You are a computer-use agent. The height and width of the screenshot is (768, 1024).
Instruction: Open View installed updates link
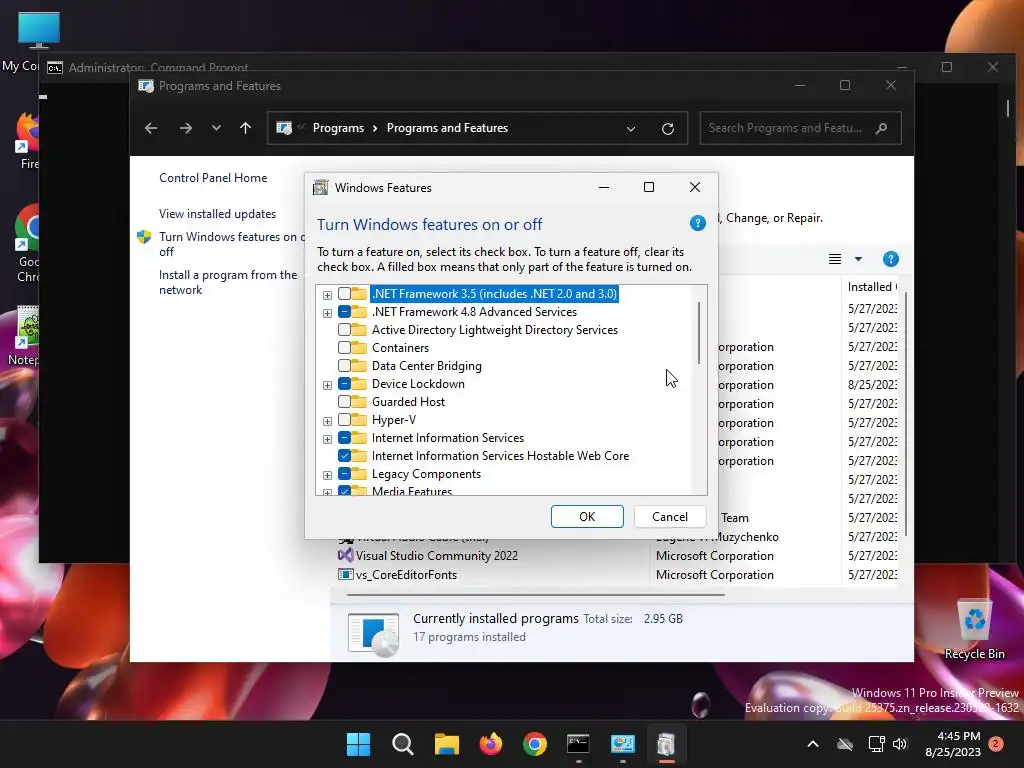tap(217, 214)
